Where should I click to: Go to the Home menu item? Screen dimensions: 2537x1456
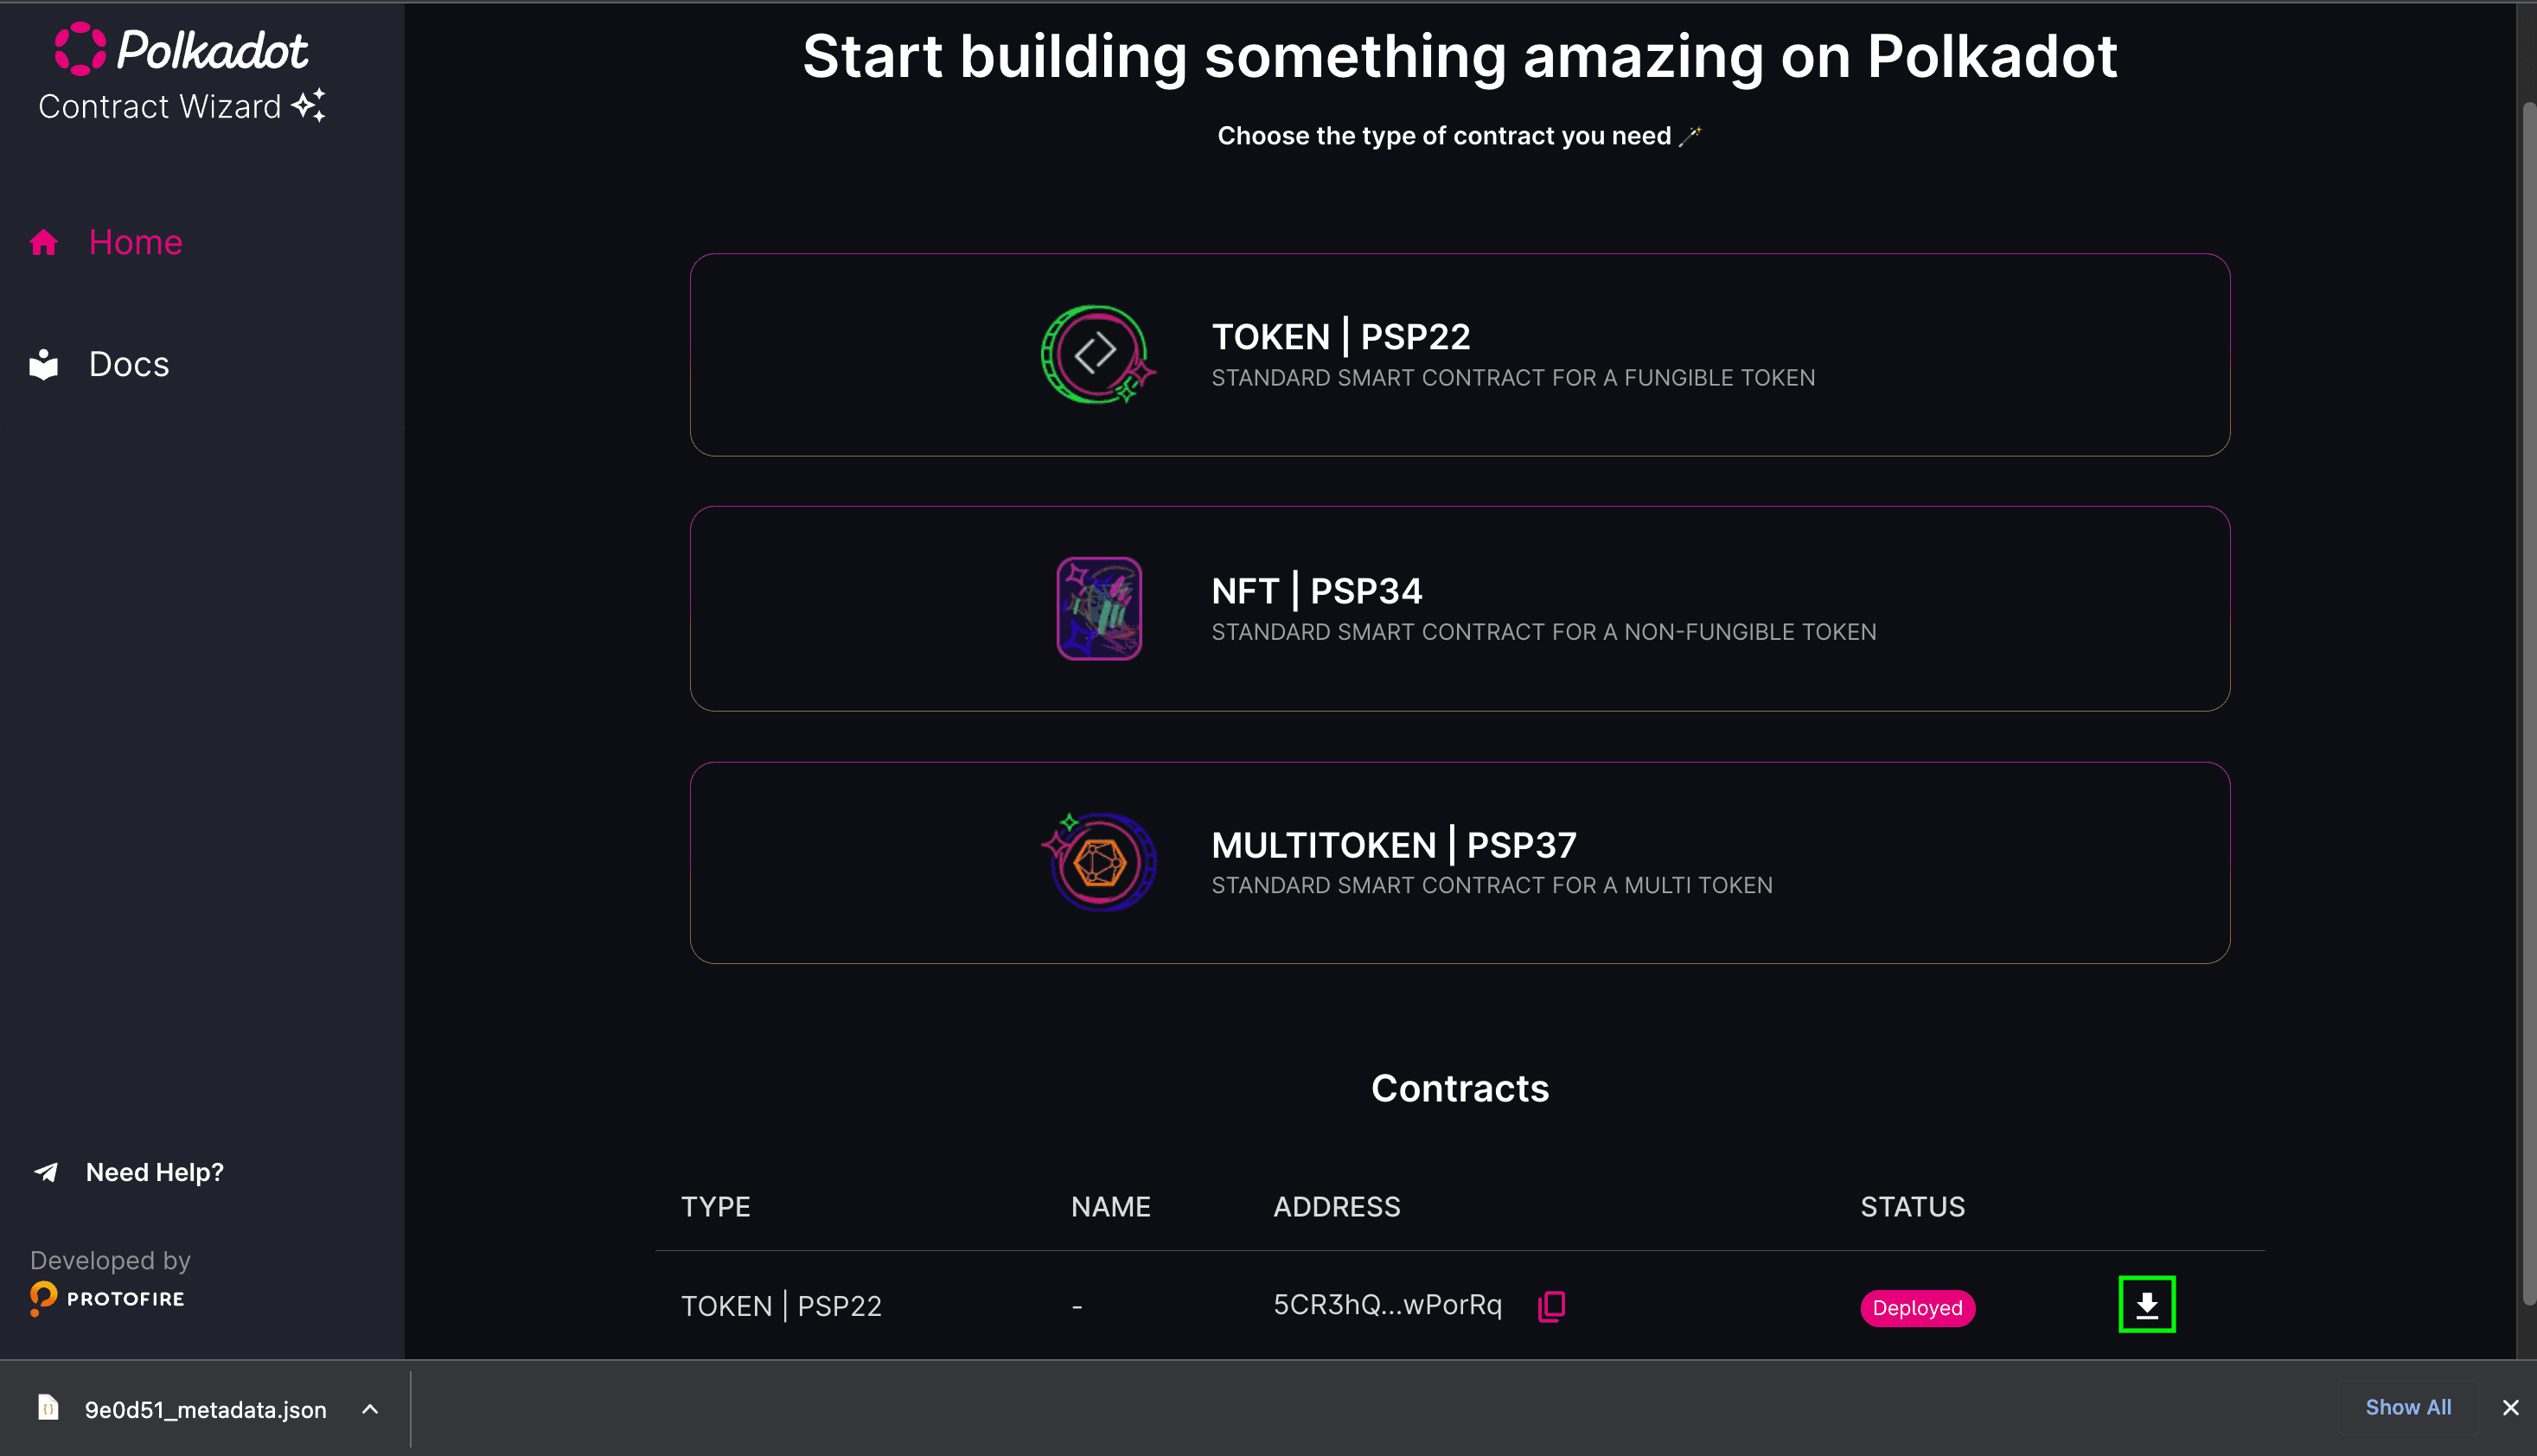coord(135,243)
